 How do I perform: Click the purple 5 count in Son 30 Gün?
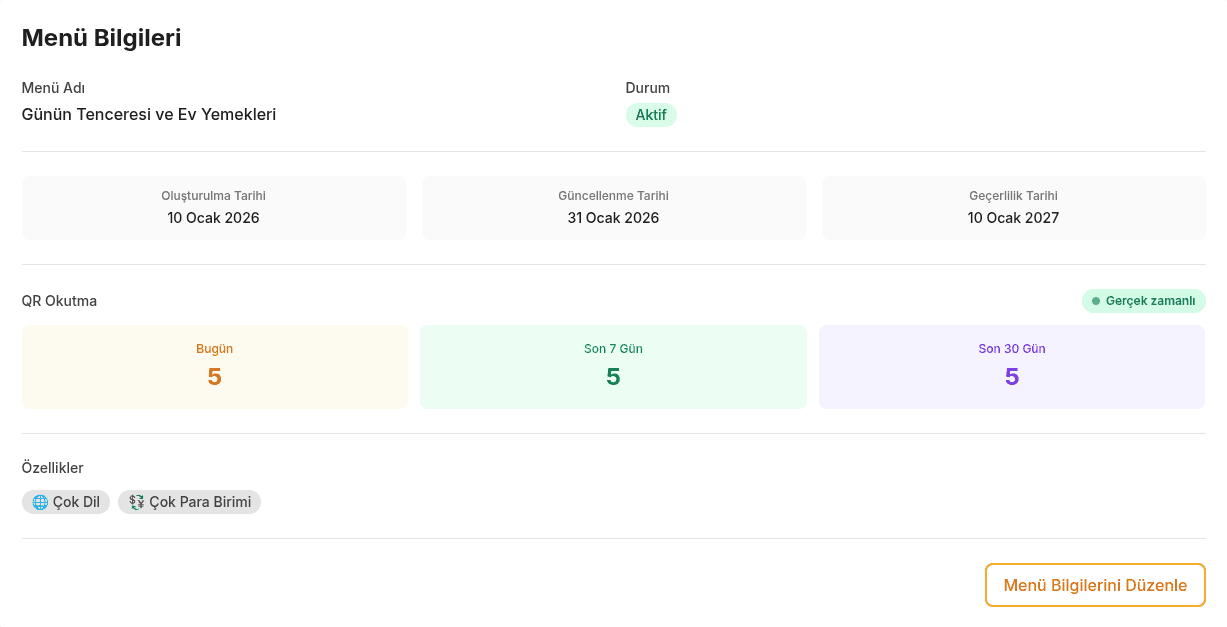pos(1011,377)
